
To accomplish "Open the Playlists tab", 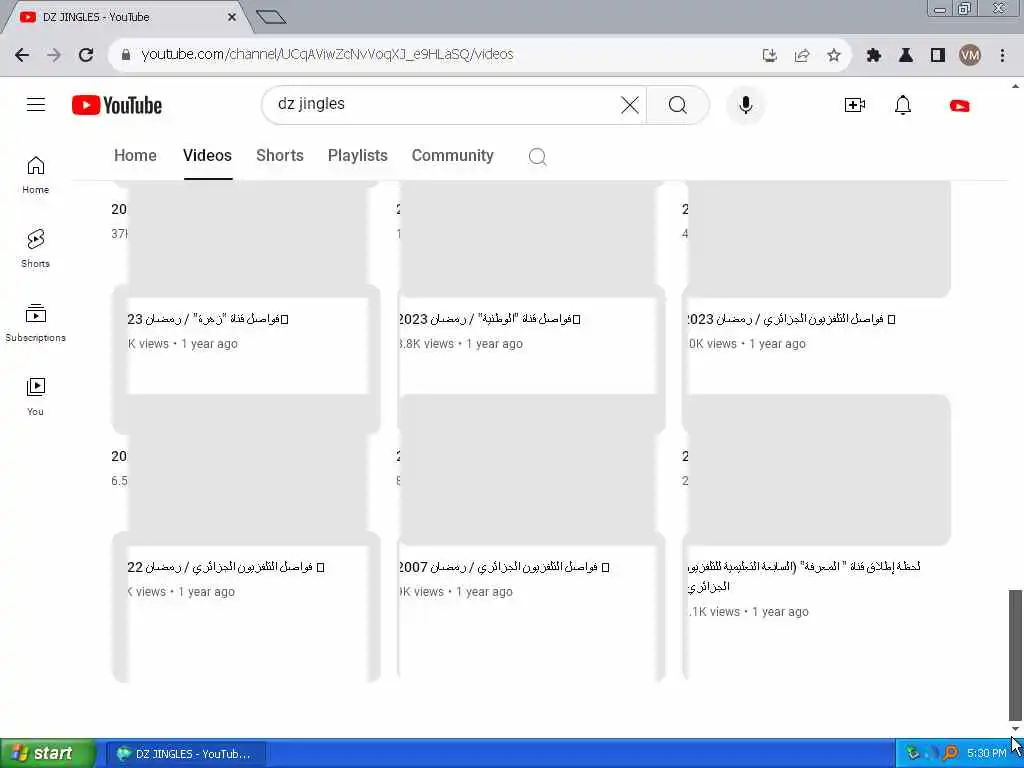I will 357,155.
